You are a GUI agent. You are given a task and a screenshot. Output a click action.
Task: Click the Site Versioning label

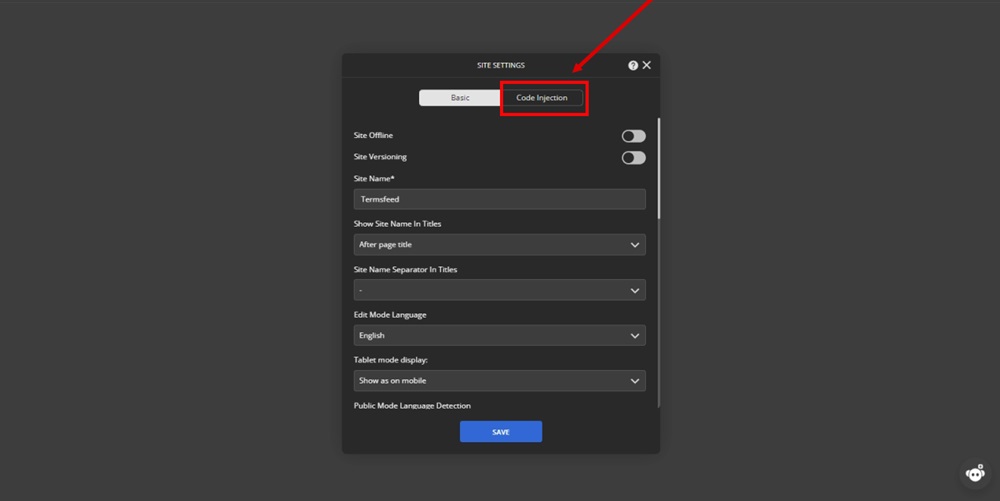[x=380, y=157]
